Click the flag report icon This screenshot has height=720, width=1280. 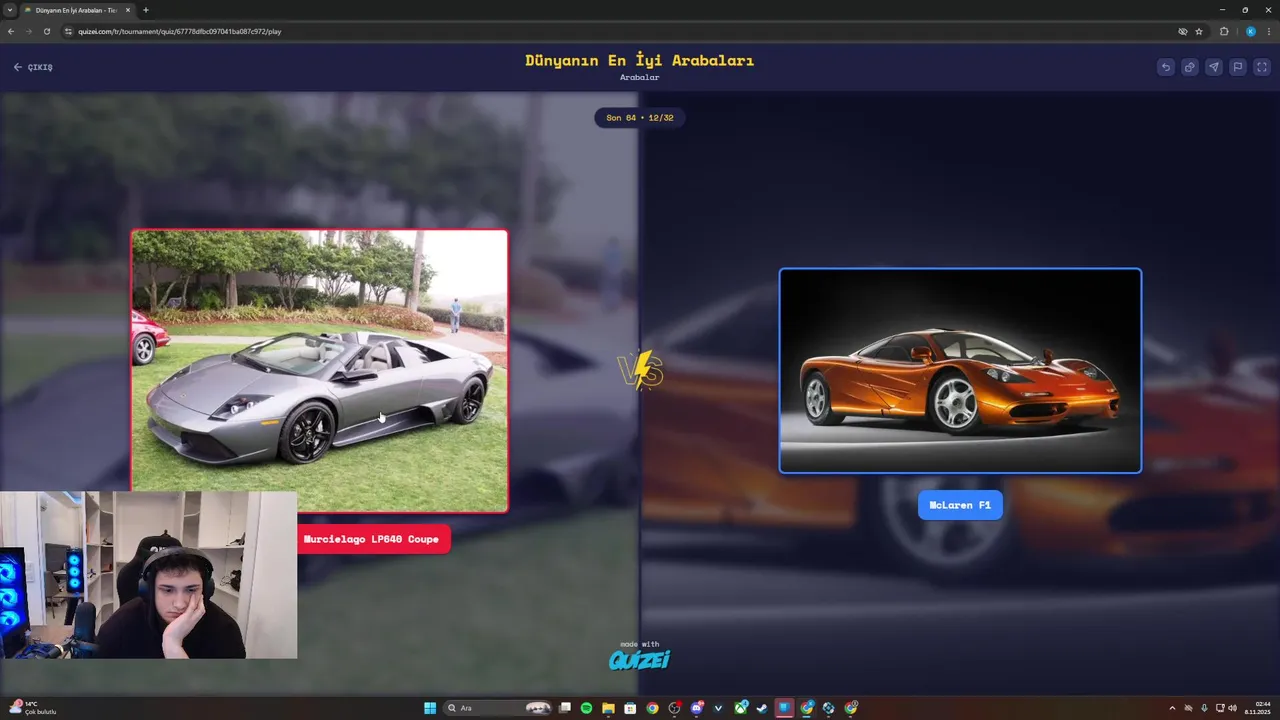[x=1238, y=67]
